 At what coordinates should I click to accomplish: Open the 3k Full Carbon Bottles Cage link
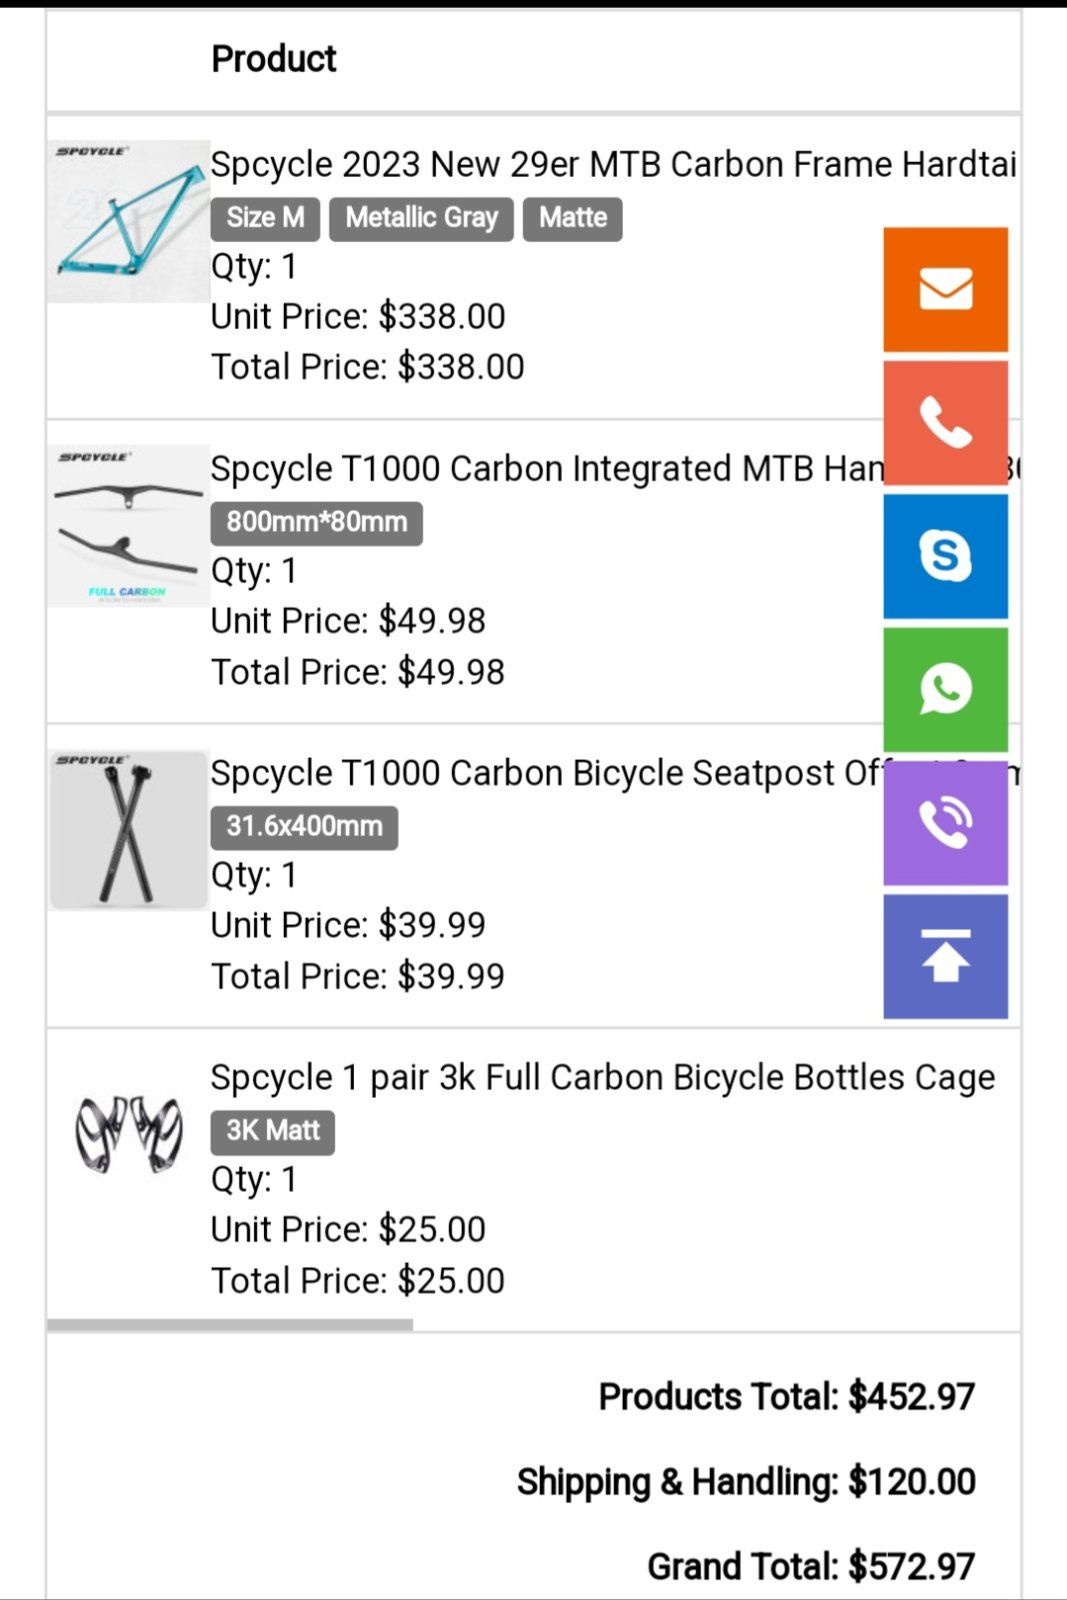pyautogui.click(x=602, y=1078)
